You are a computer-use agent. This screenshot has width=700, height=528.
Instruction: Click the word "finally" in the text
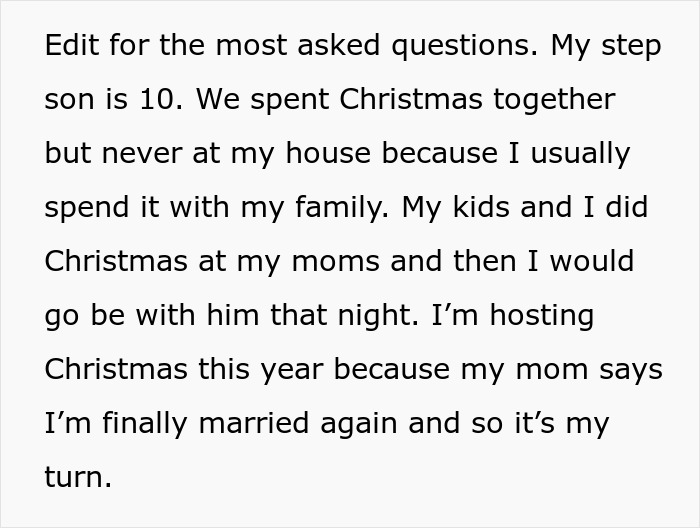[x=139, y=423]
